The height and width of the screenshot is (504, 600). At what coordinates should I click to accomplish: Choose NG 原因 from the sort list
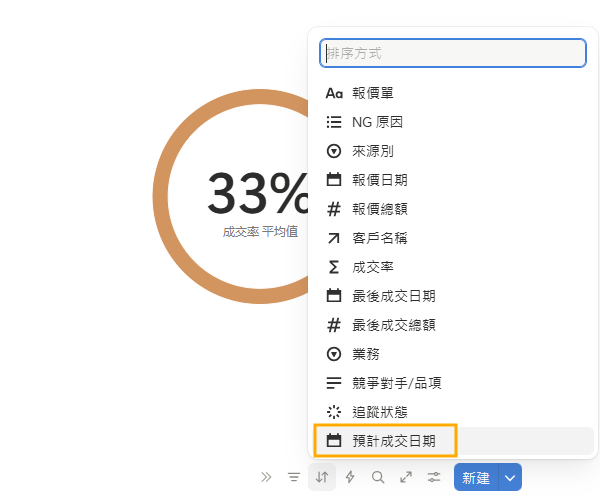pos(377,122)
